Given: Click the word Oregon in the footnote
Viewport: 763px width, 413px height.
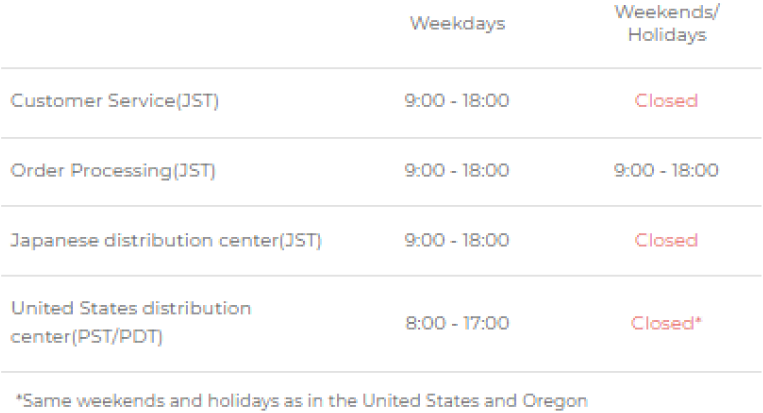Looking at the screenshot, I should (x=555, y=401).
